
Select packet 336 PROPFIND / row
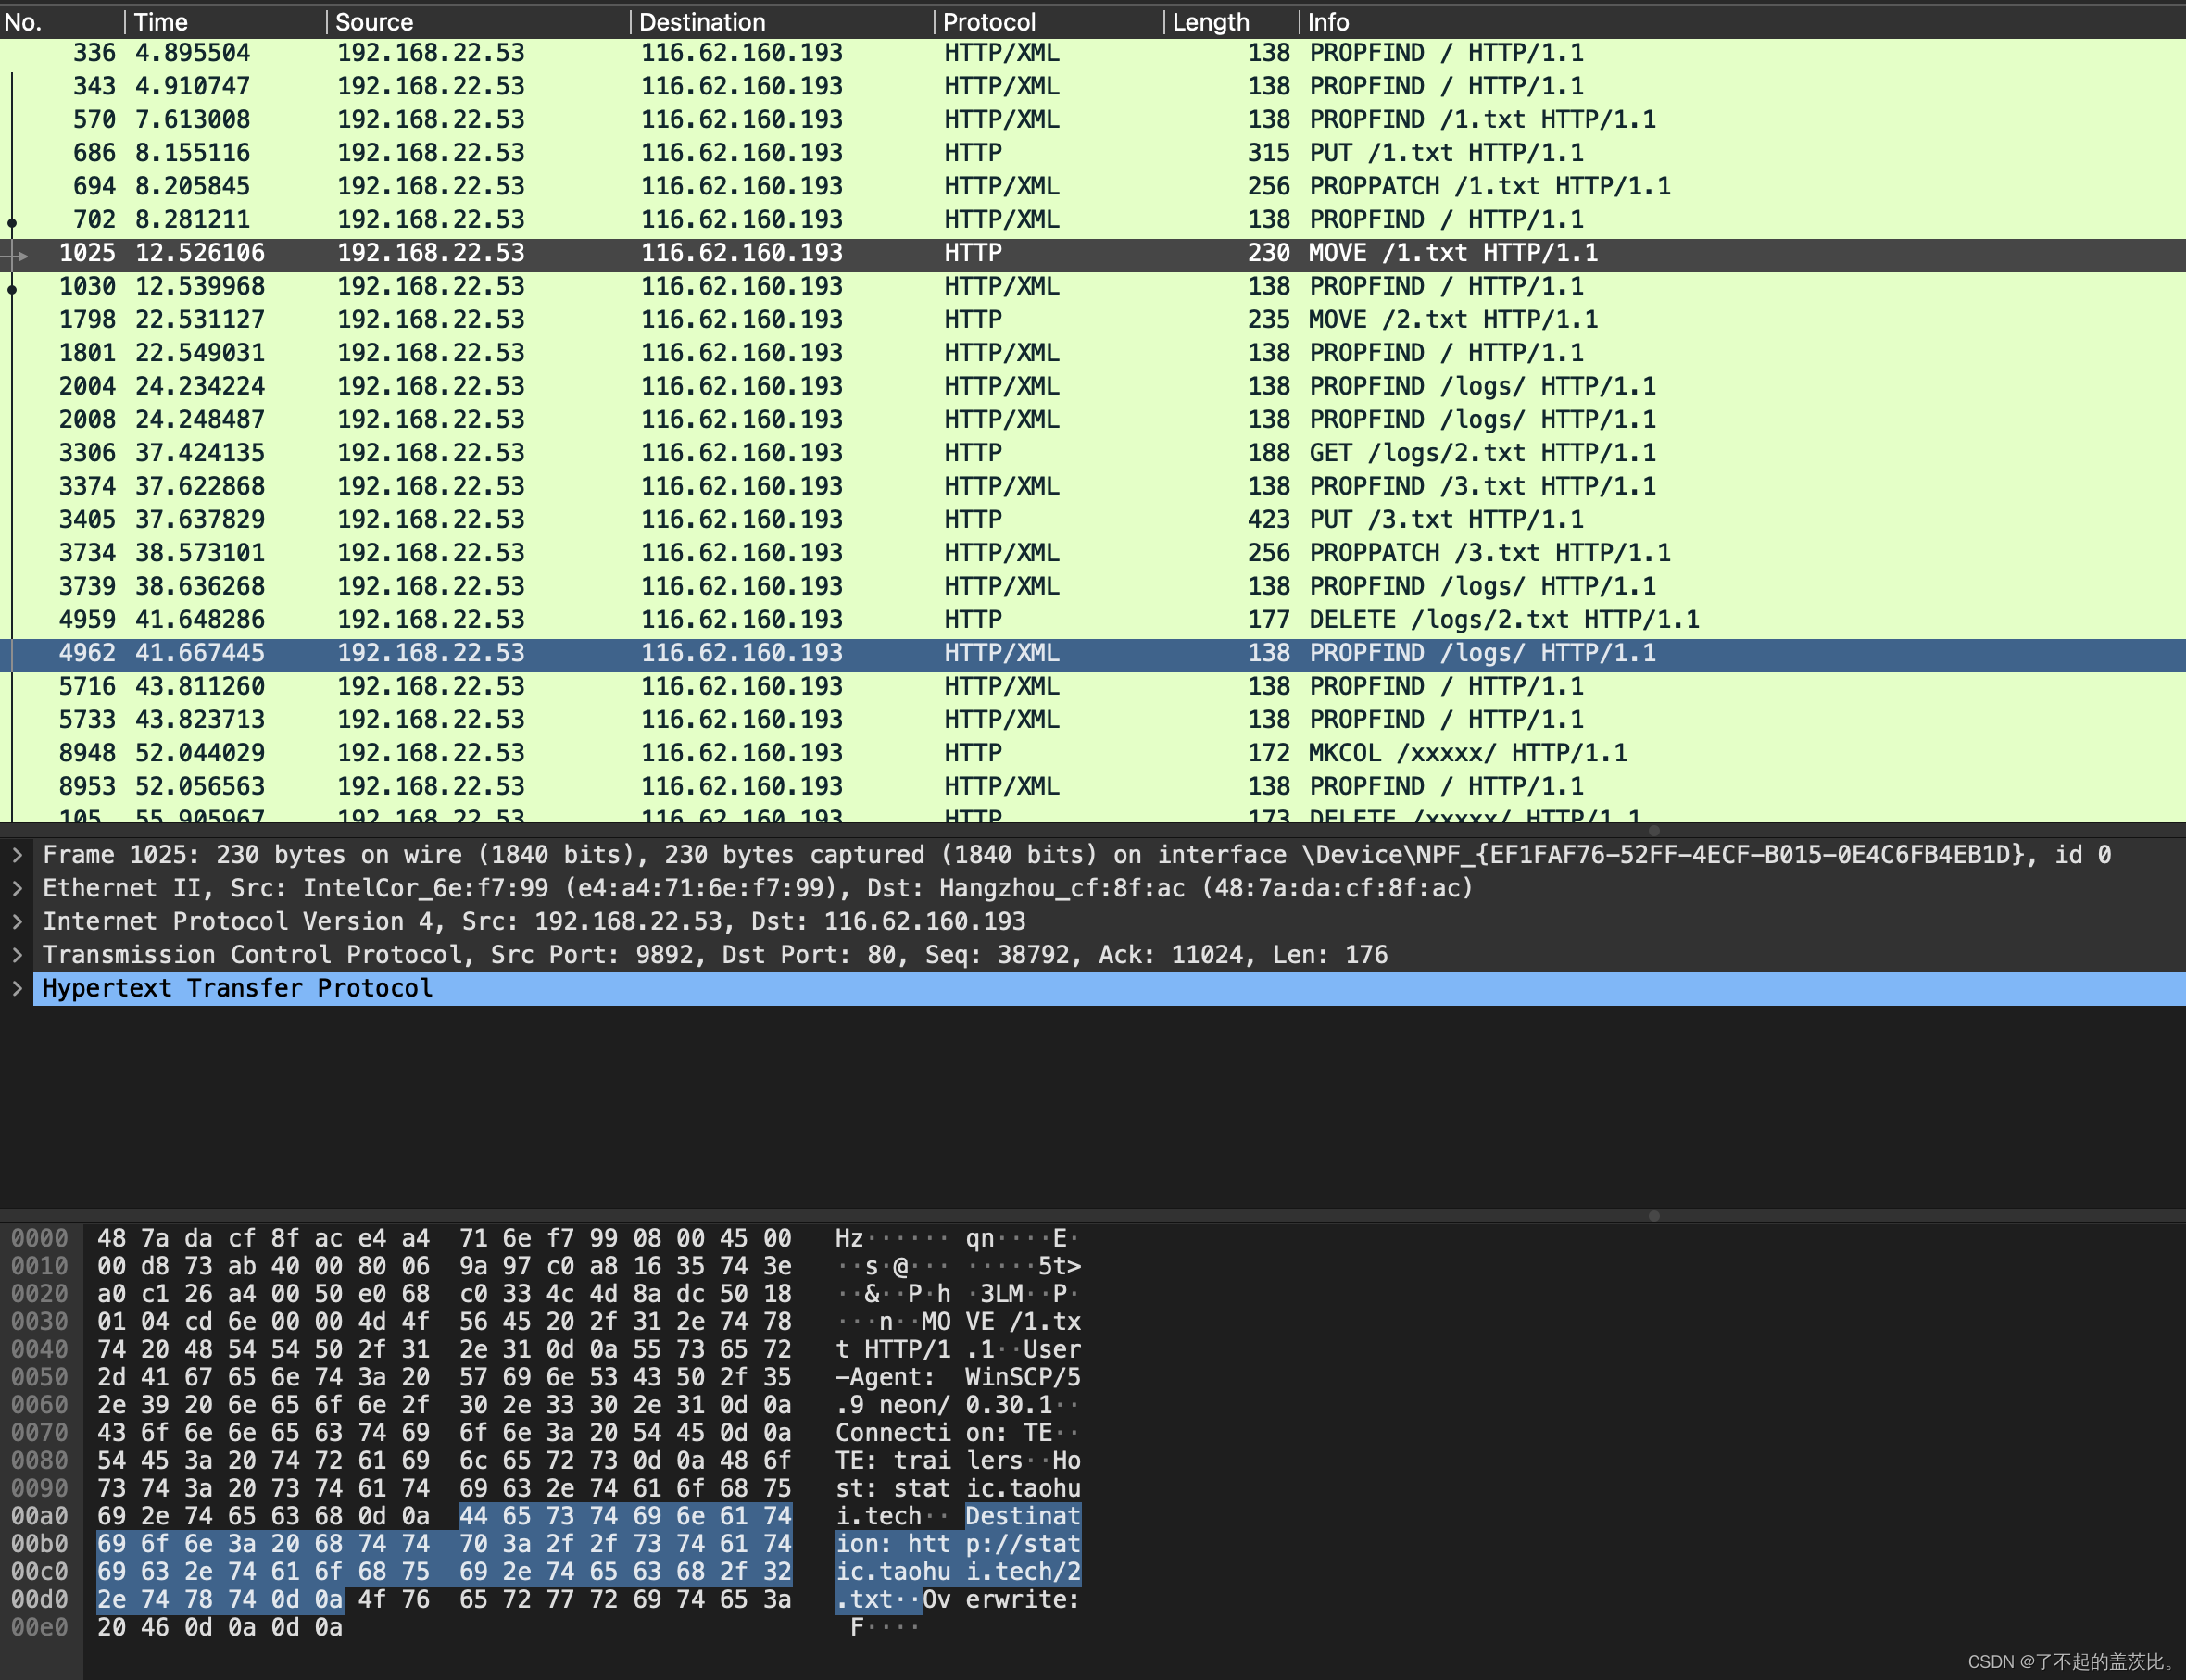(1093, 53)
